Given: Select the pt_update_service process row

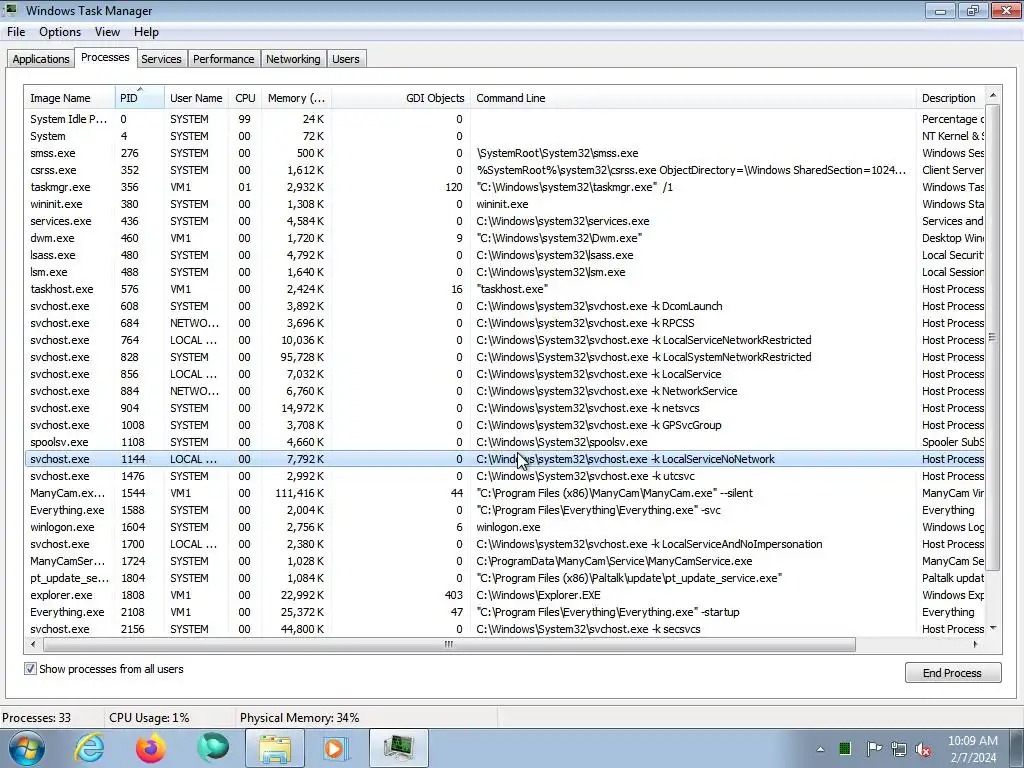Looking at the screenshot, I should click(505, 578).
